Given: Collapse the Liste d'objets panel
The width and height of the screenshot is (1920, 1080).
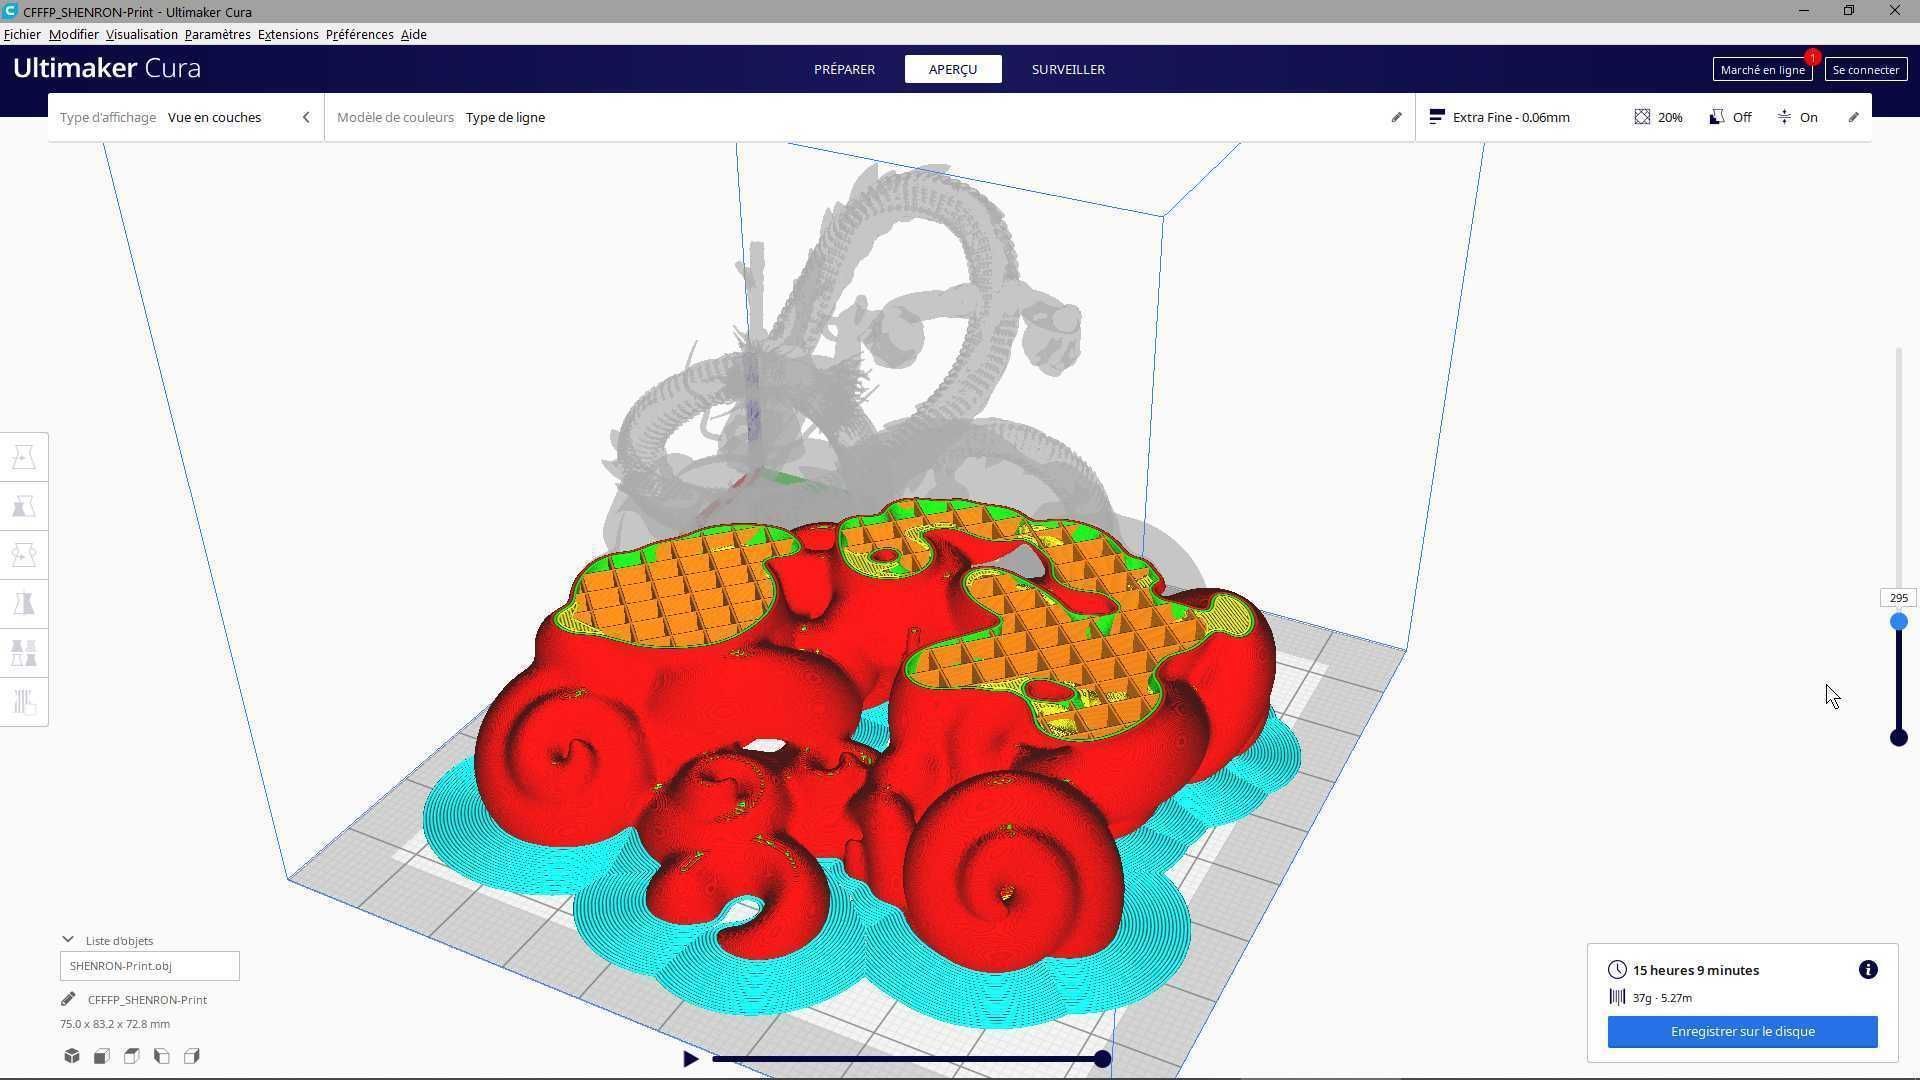Looking at the screenshot, I should pos(68,940).
